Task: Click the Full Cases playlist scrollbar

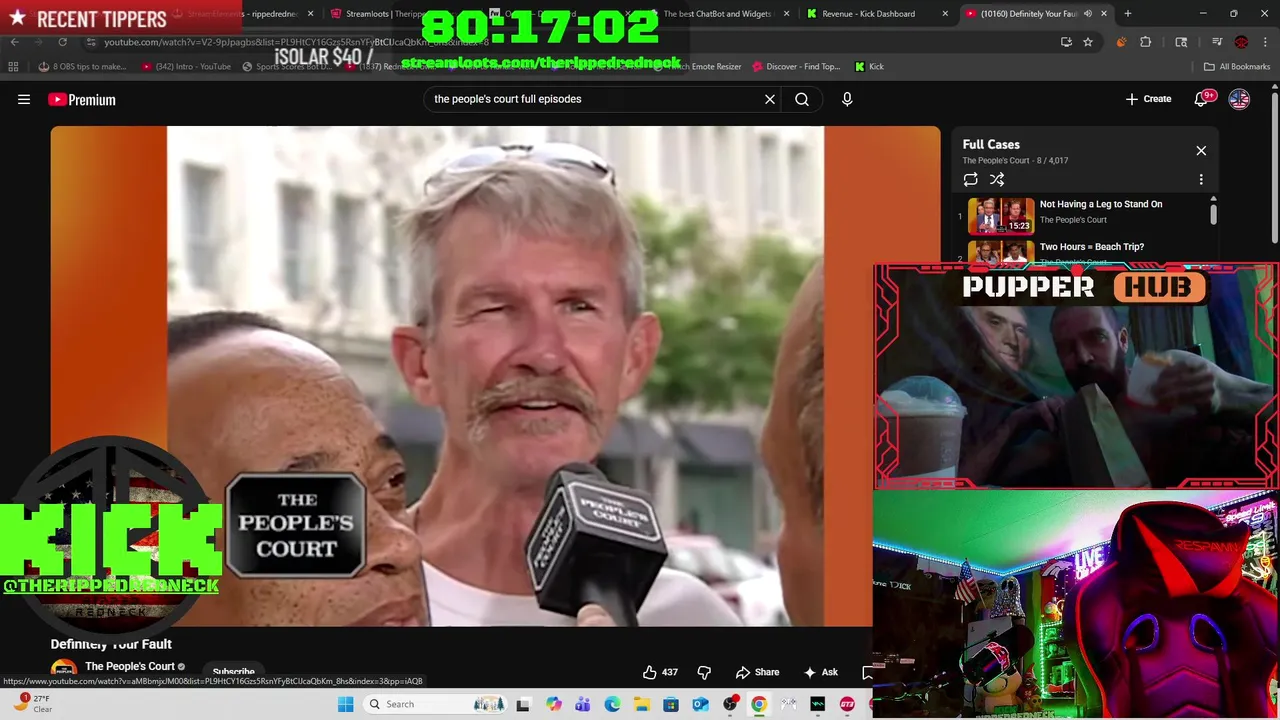Action: [x=1213, y=214]
